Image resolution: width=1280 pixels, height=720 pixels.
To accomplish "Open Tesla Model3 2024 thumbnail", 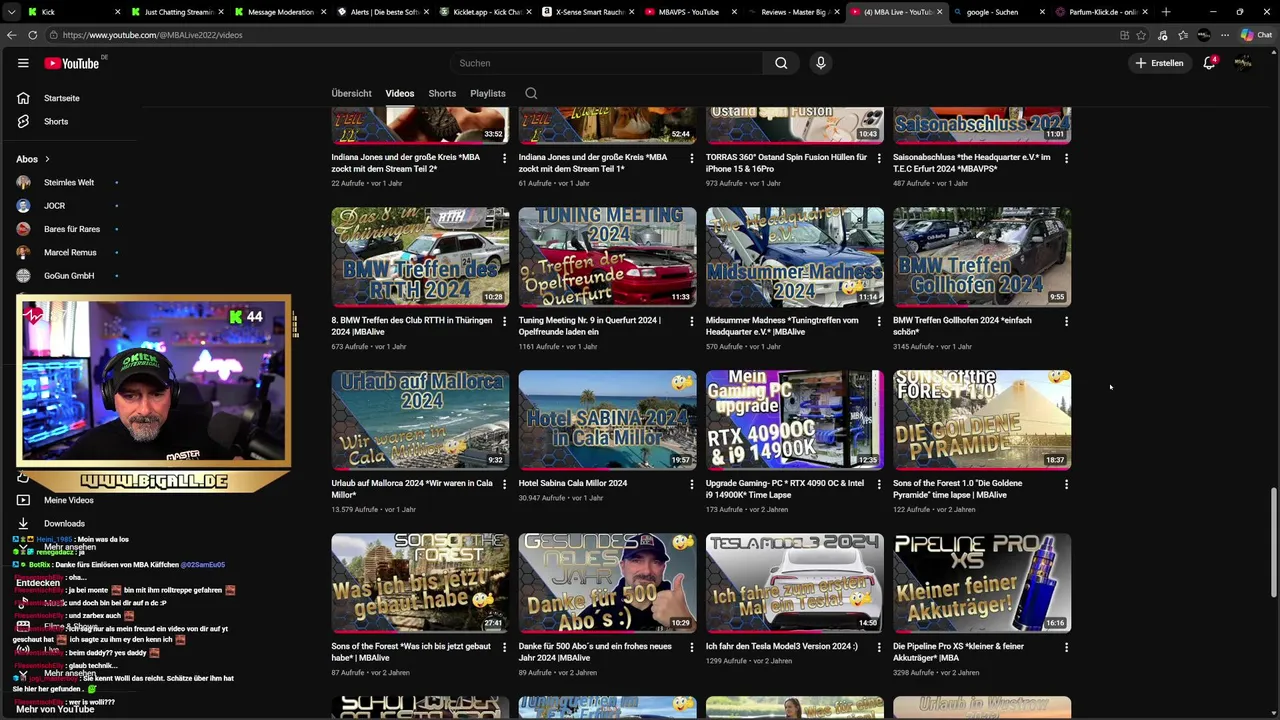I will [x=795, y=583].
